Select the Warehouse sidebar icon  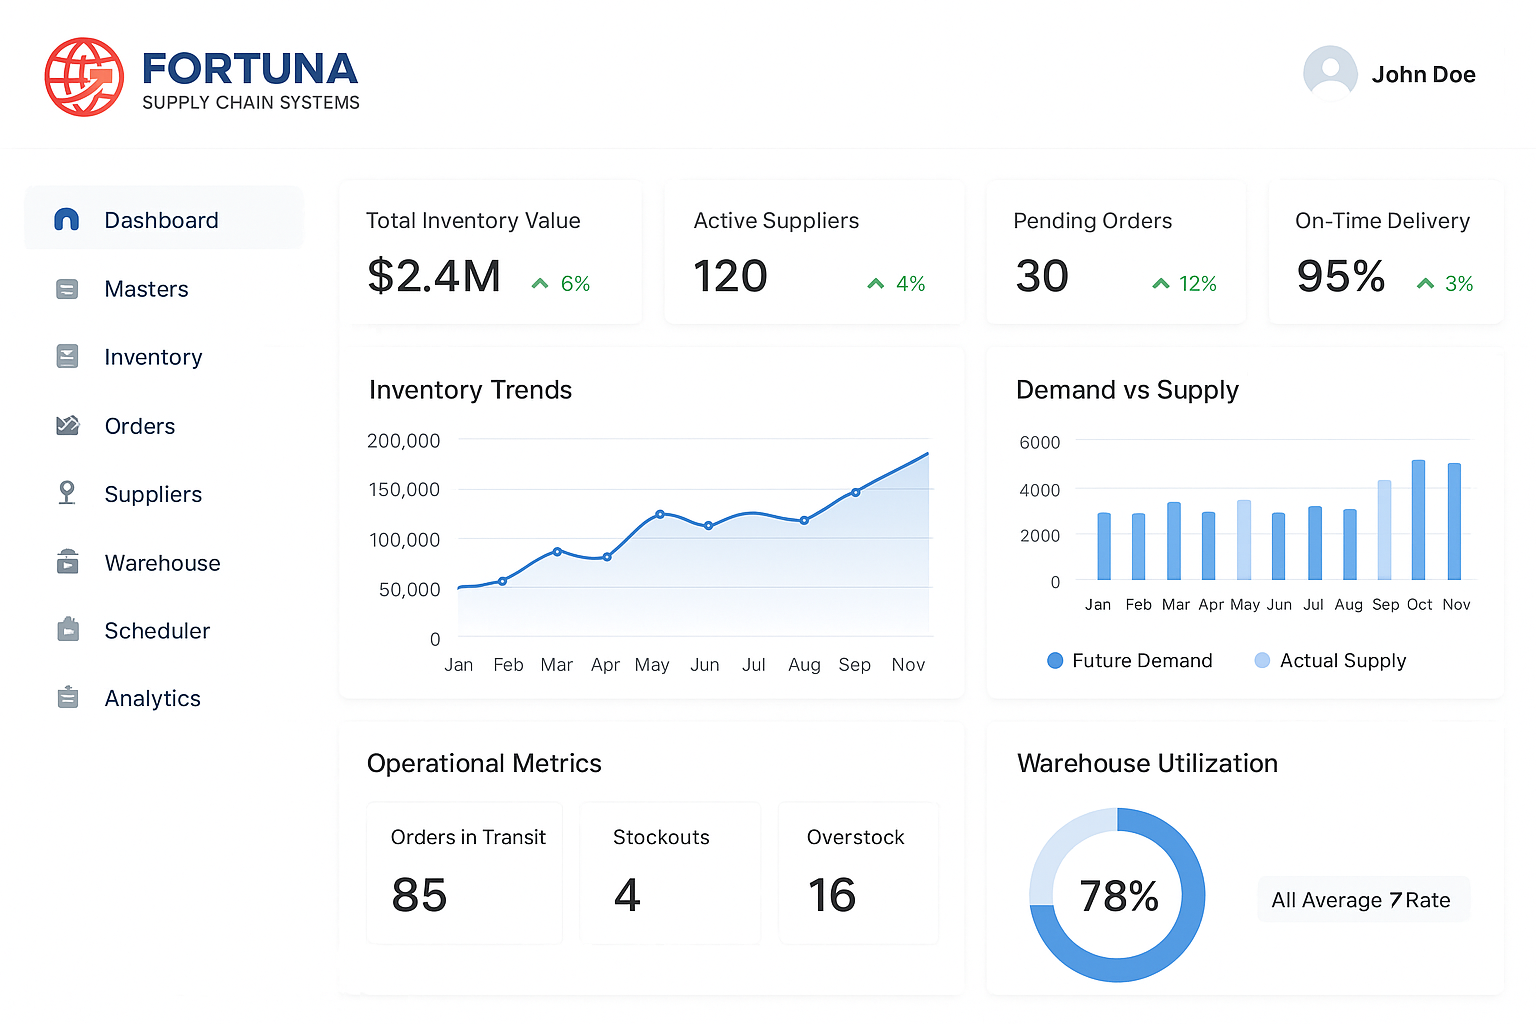67,562
